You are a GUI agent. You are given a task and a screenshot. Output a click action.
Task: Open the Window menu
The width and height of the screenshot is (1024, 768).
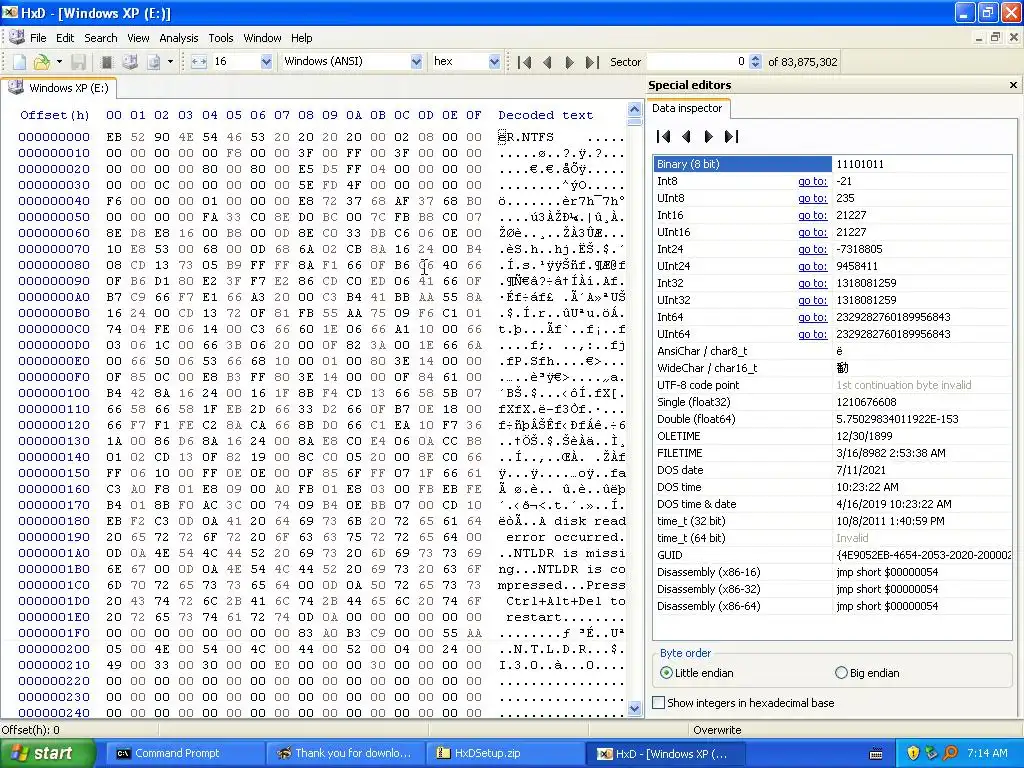point(262,38)
